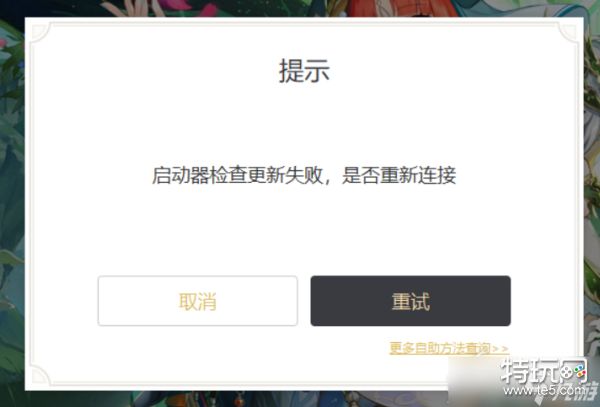Click the upper-right corner ornament of dialog
The image size is (600, 407).
click(x=568, y=32)
